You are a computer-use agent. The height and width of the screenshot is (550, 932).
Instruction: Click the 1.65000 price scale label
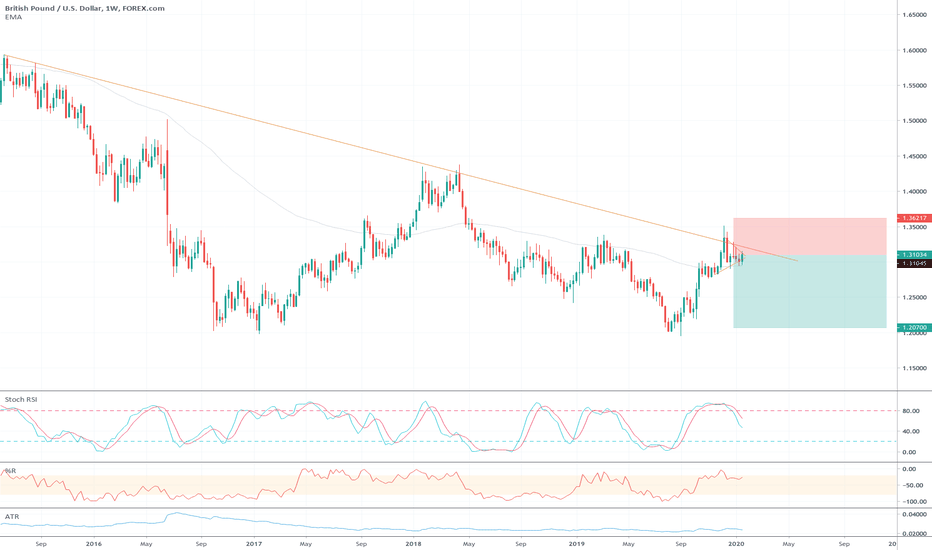912,15
